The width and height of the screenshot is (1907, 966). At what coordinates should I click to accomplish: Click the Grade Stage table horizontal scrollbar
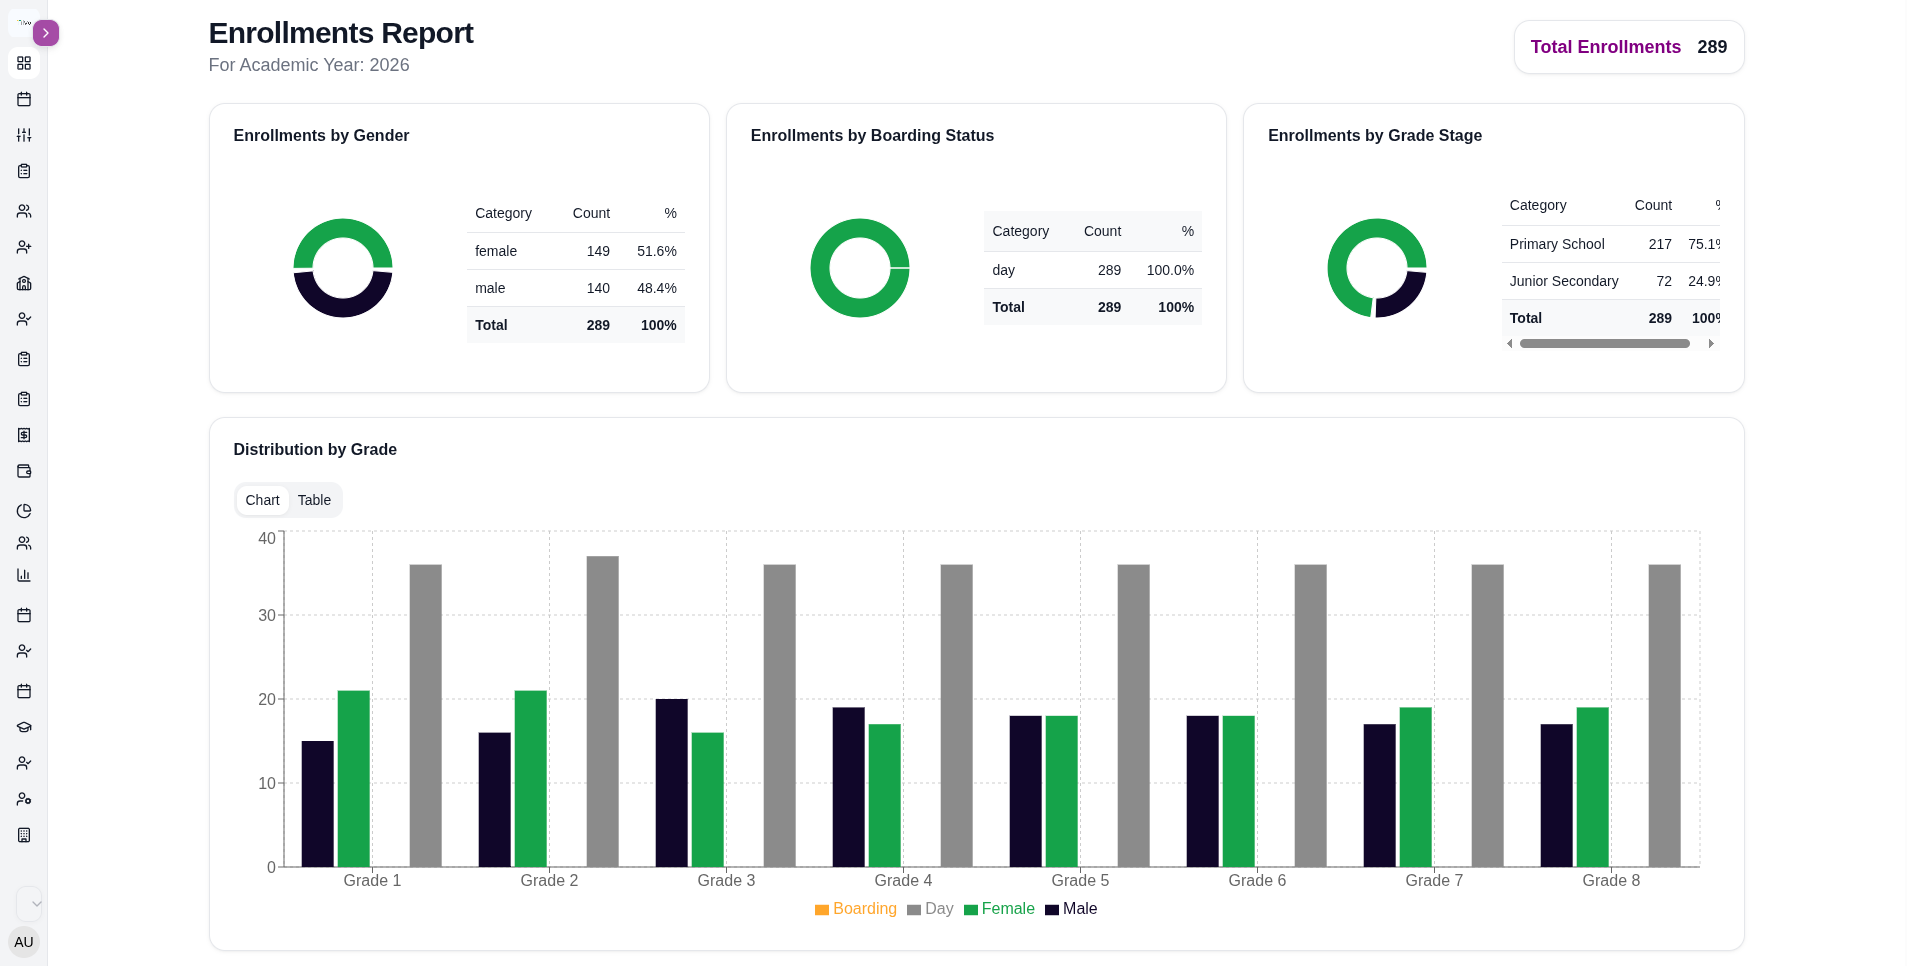1604,344
